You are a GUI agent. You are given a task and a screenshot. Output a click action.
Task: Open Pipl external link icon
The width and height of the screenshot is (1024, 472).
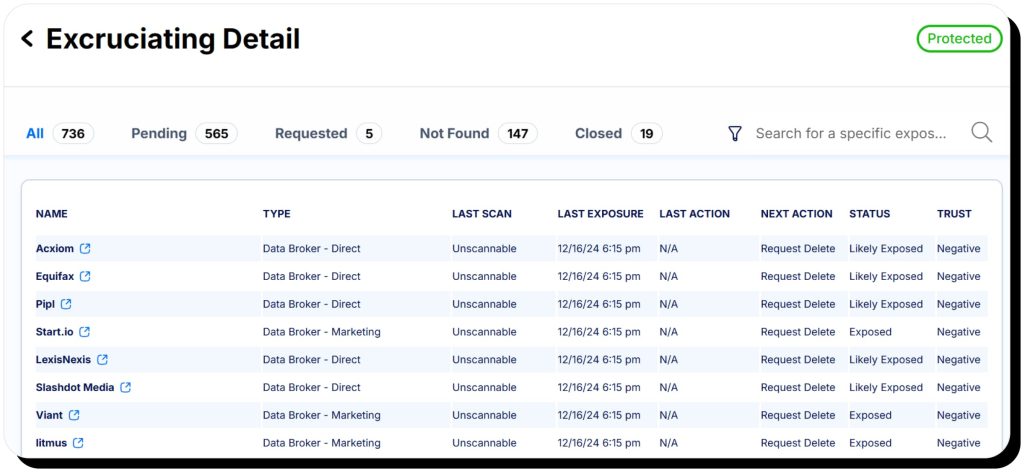(66, 304)
